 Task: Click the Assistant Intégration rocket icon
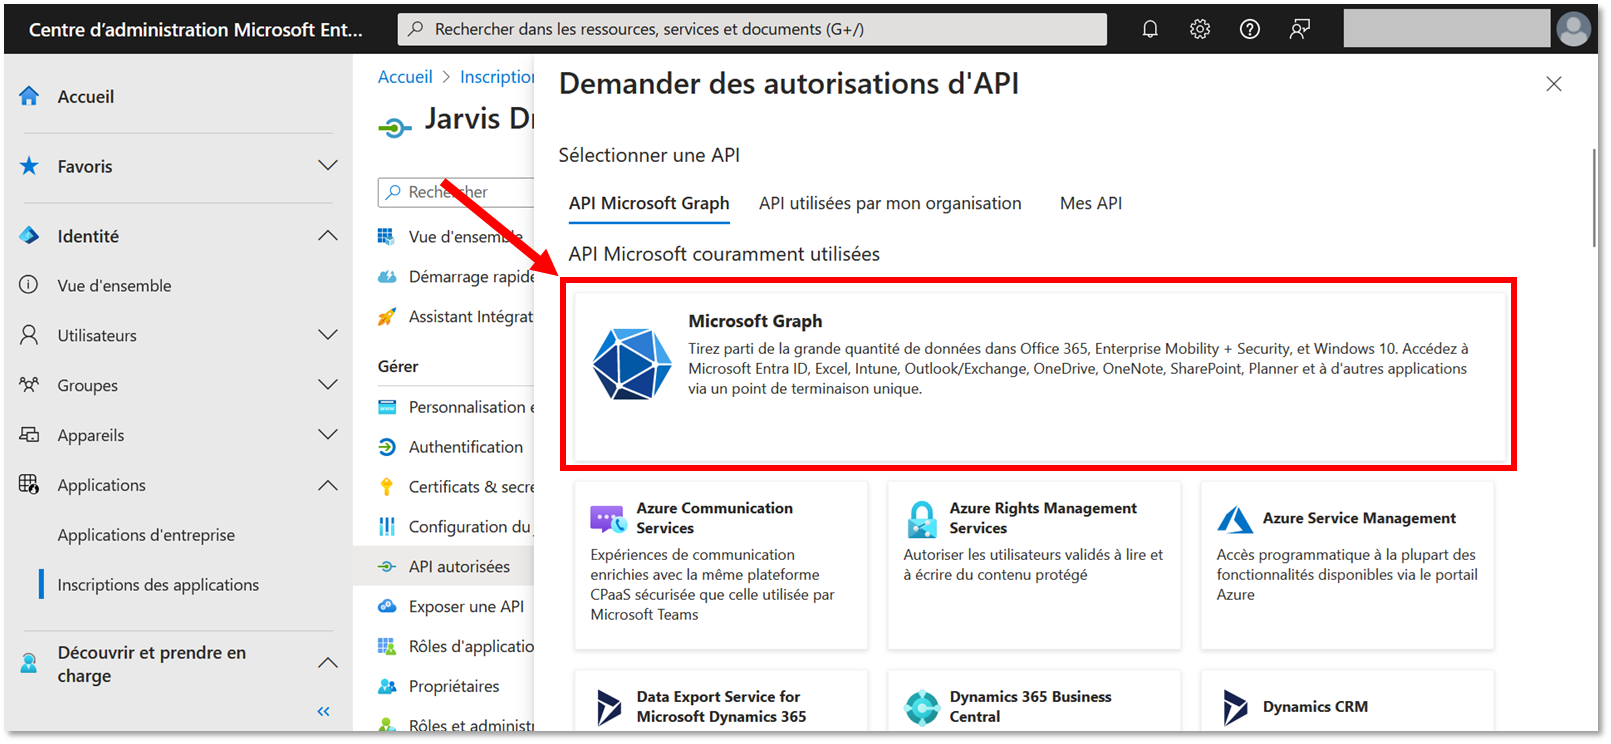coord(387,317)
